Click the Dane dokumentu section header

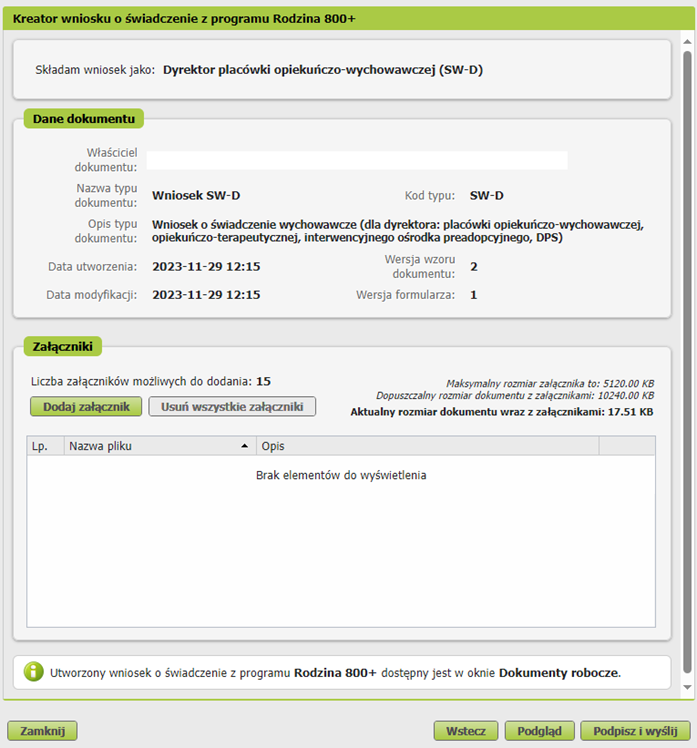tap(84, 119)
